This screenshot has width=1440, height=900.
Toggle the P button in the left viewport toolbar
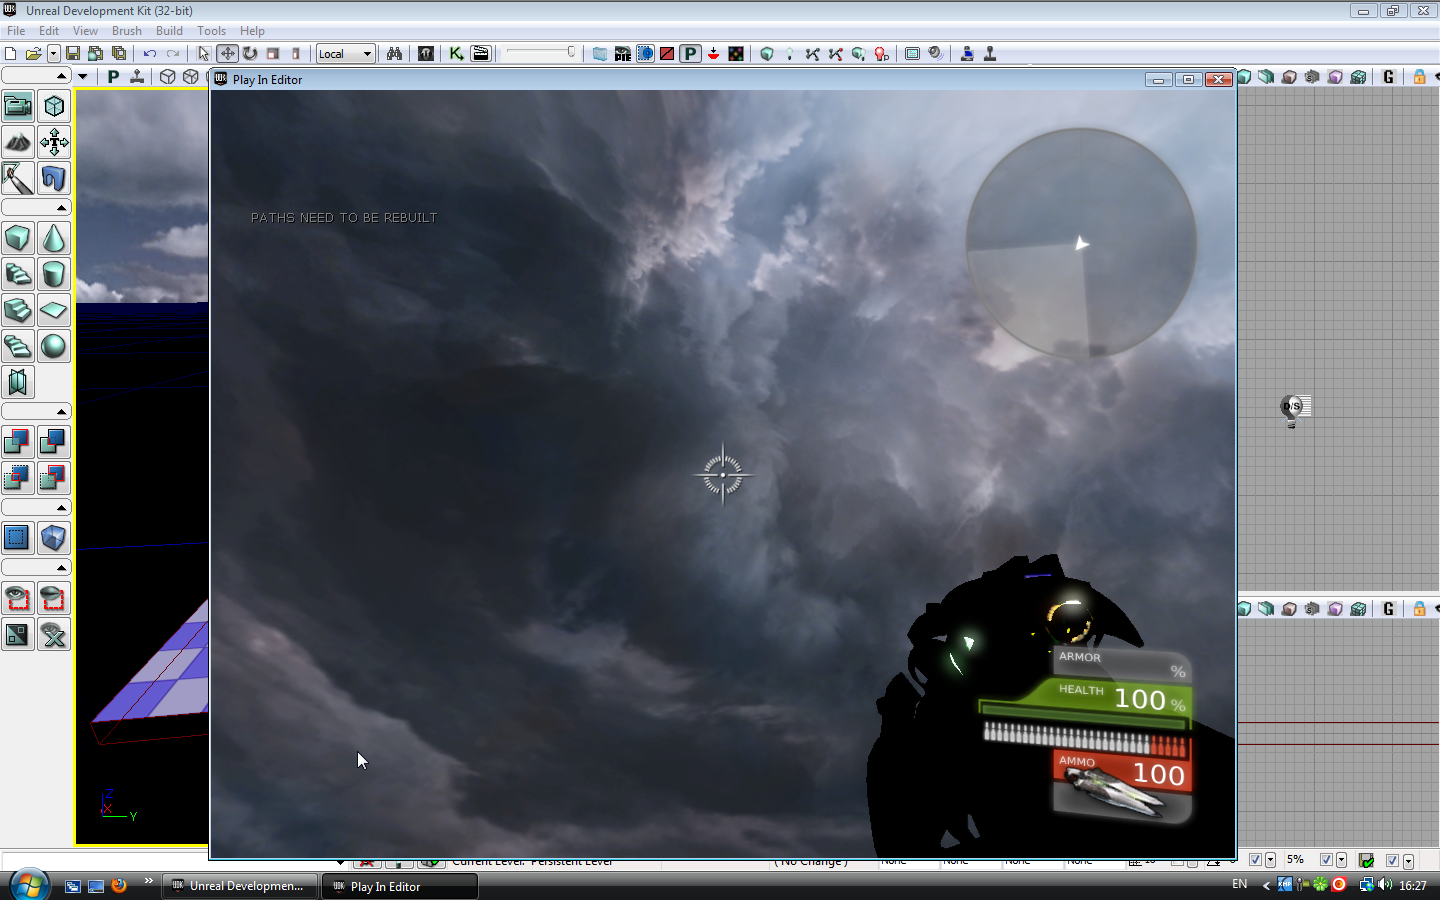[x=113, y=77]
